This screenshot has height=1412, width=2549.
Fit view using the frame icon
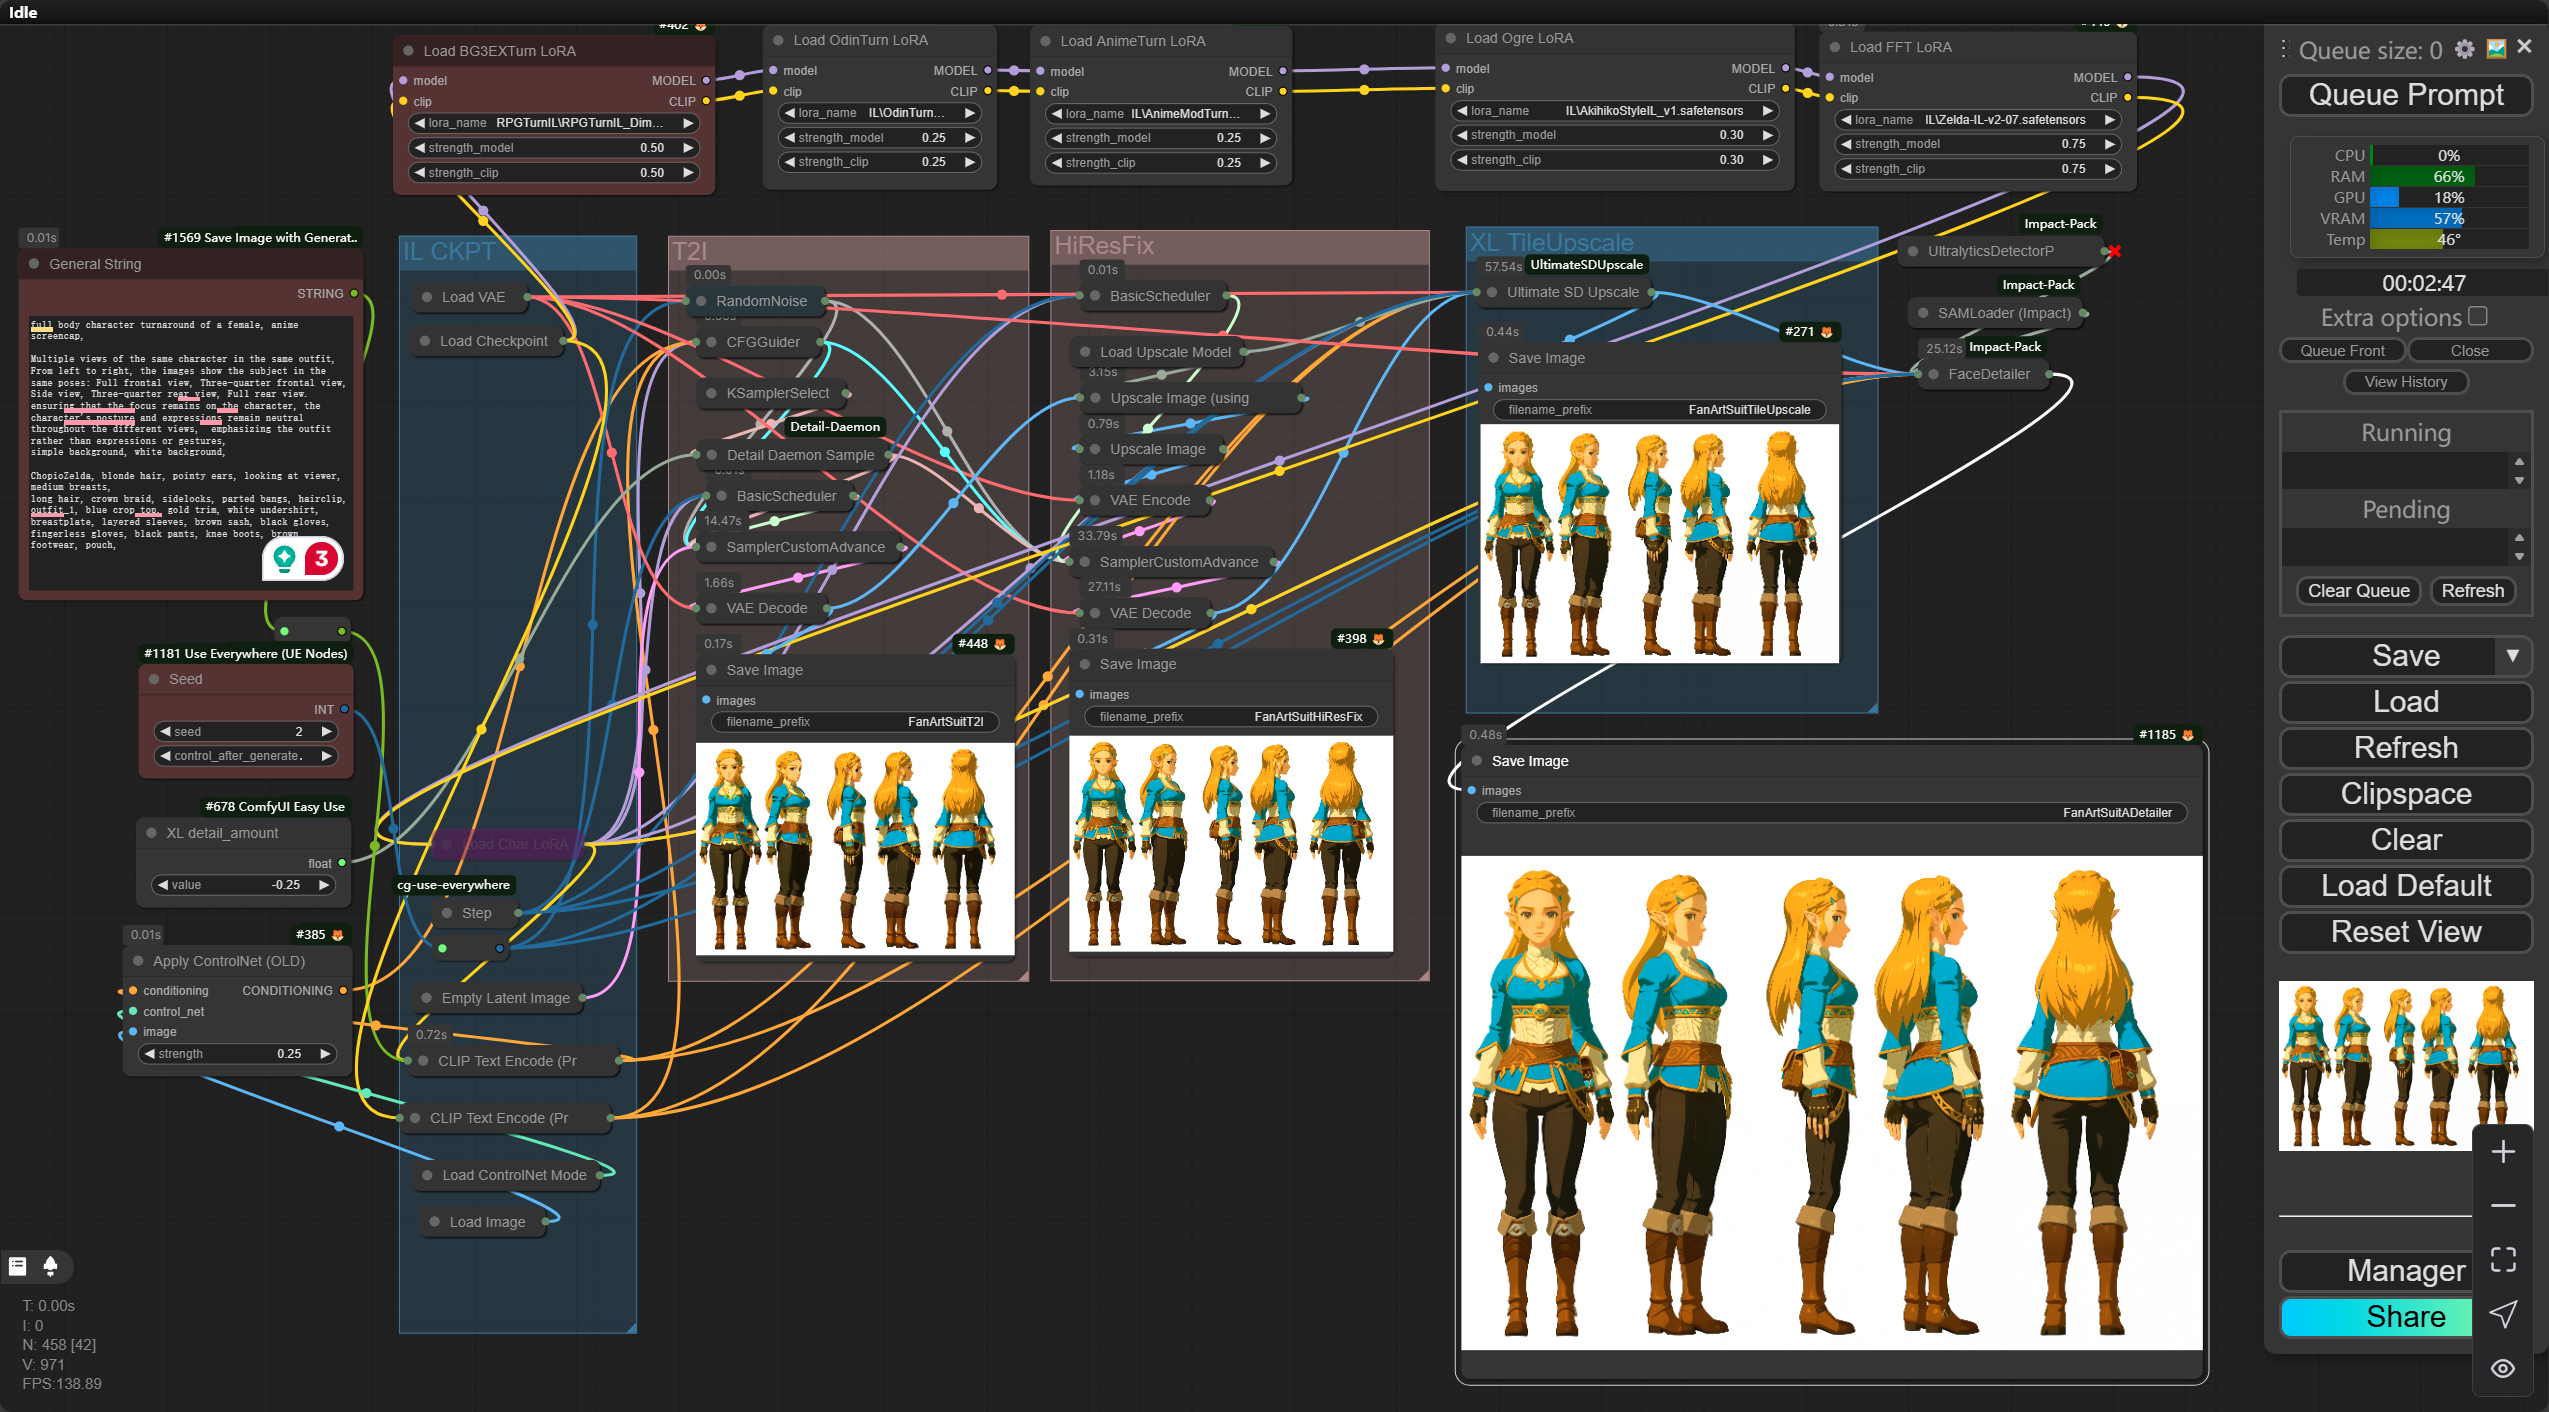(2503, 1260)
